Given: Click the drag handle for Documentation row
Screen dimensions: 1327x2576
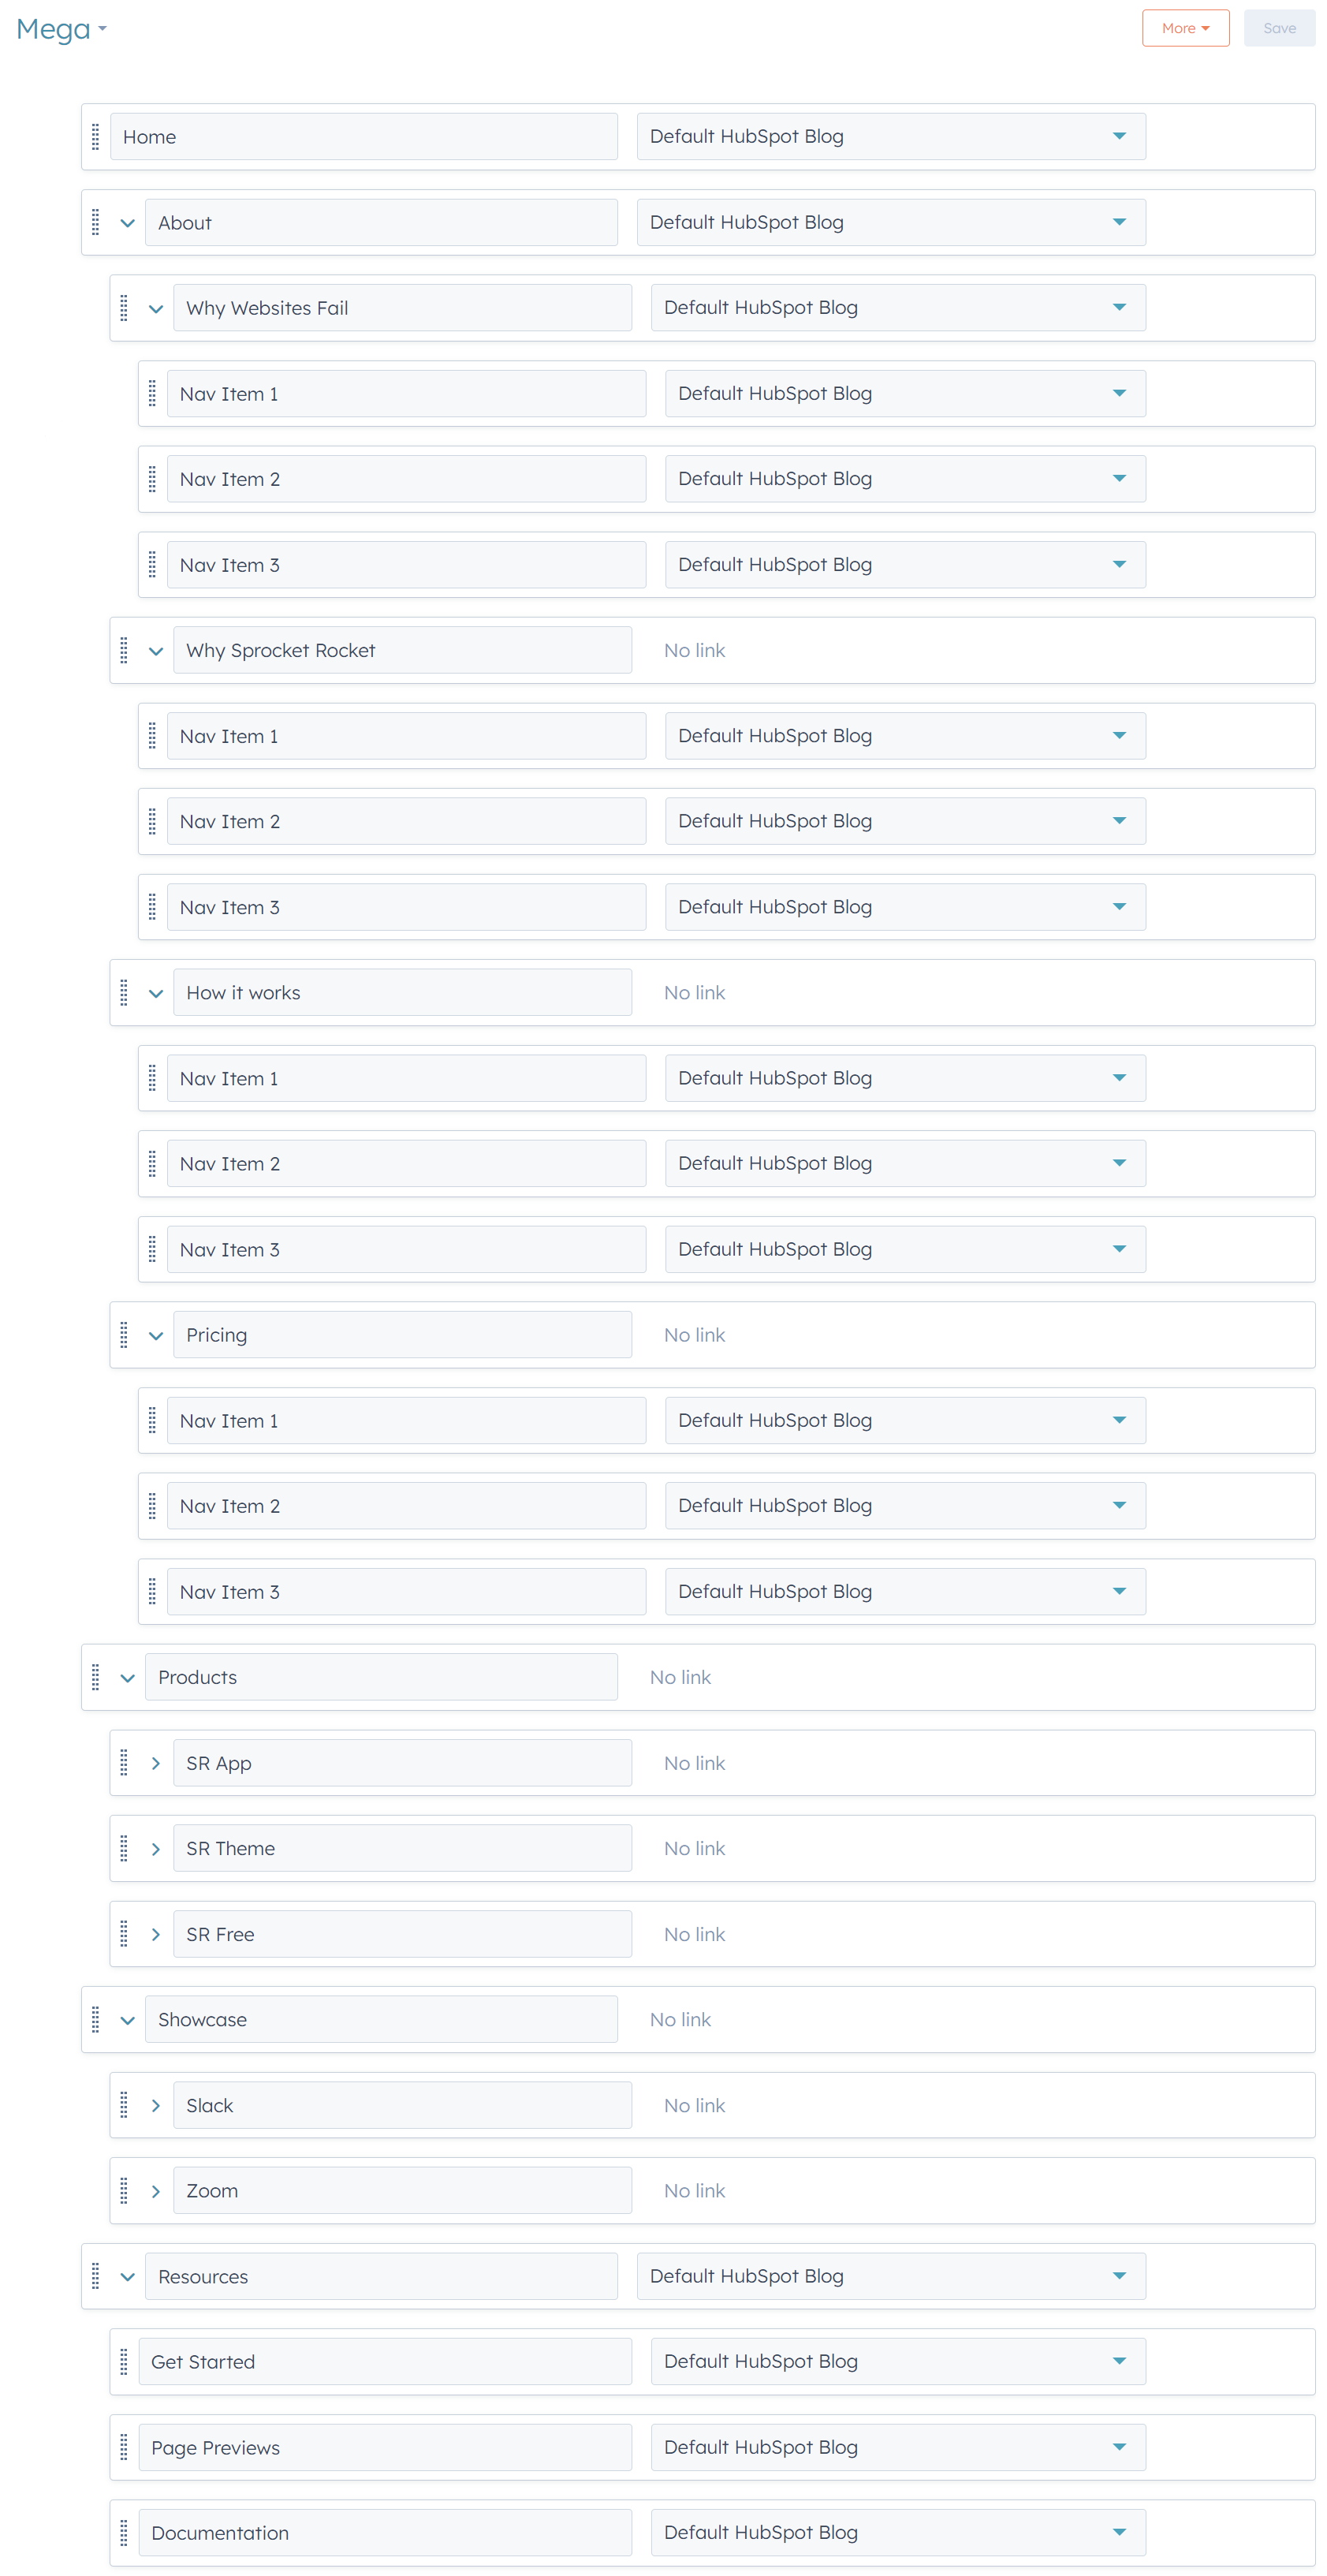Looking at the screenshot, I should click(124, 2532).
